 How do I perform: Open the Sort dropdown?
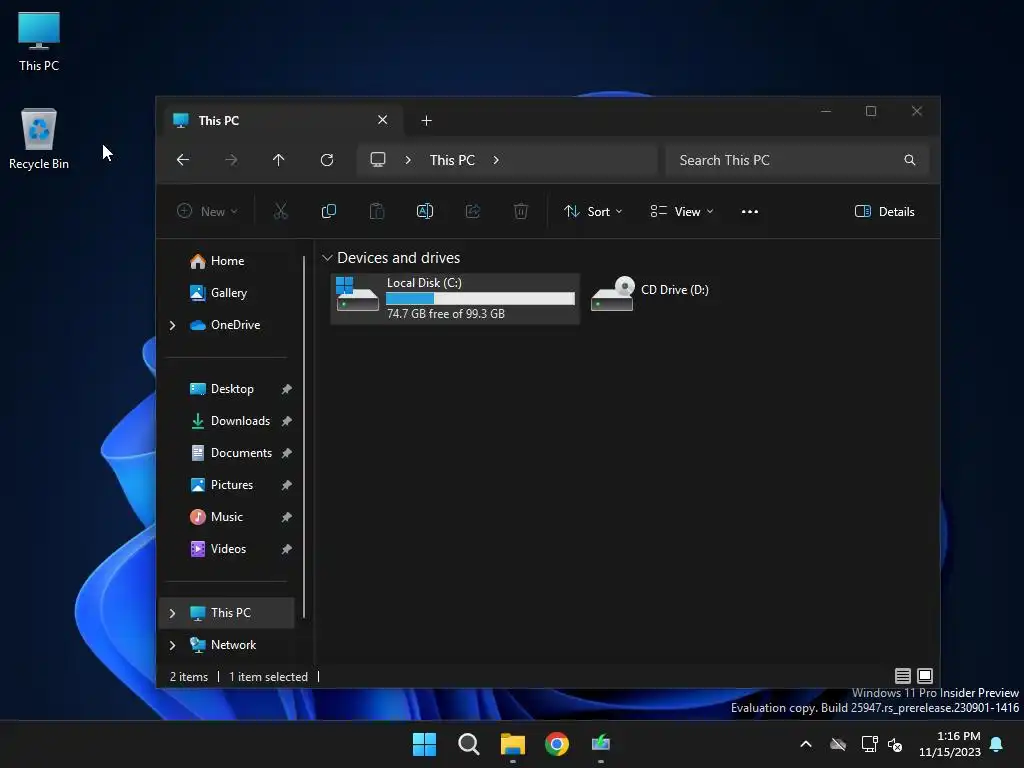[x=593, y=212]
